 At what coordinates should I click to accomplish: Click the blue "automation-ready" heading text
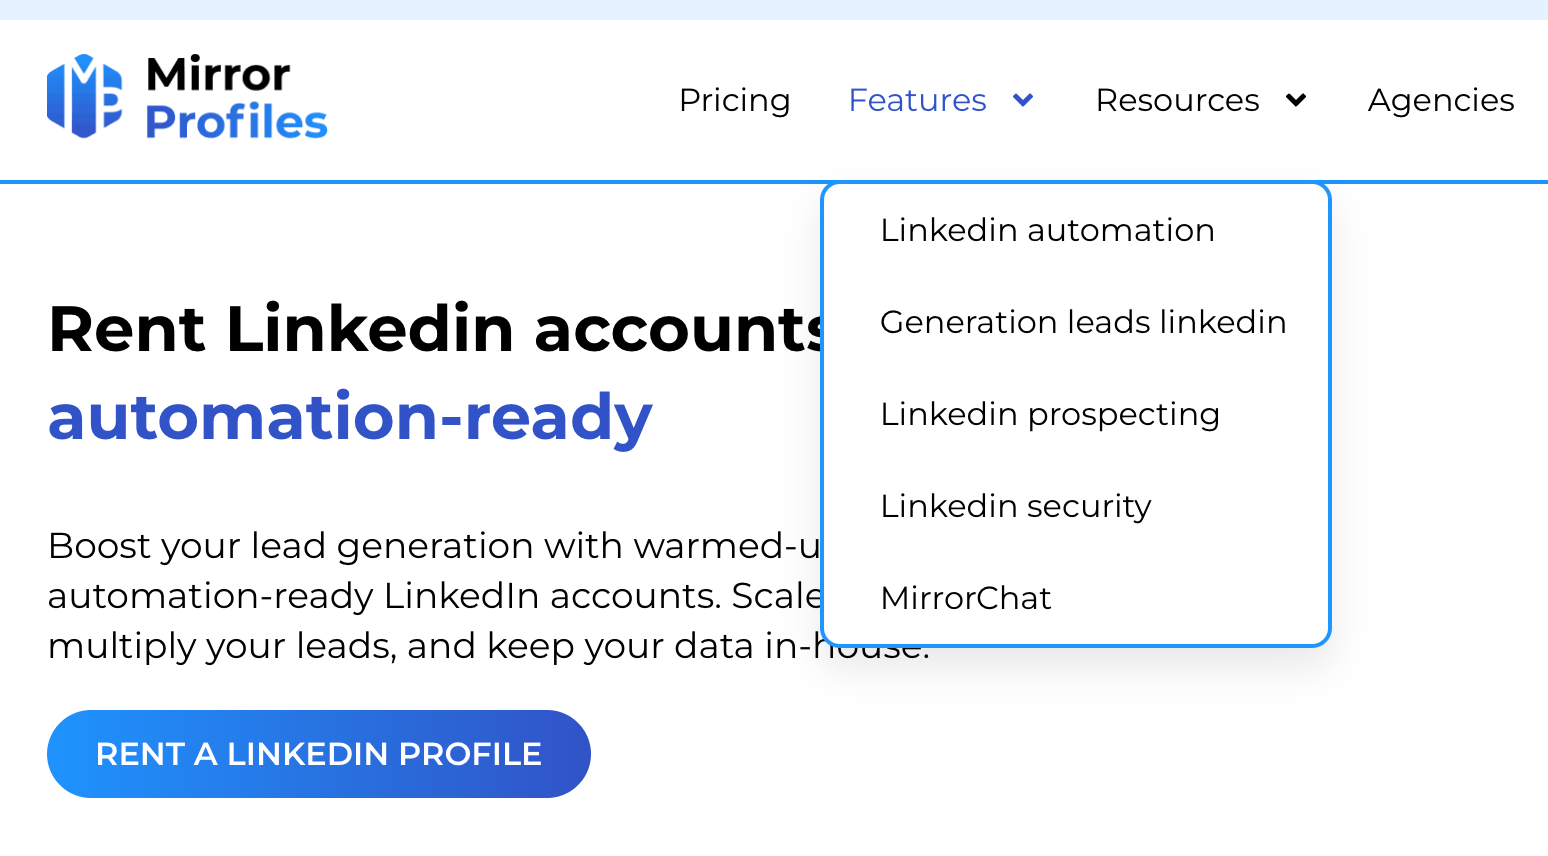350,417
